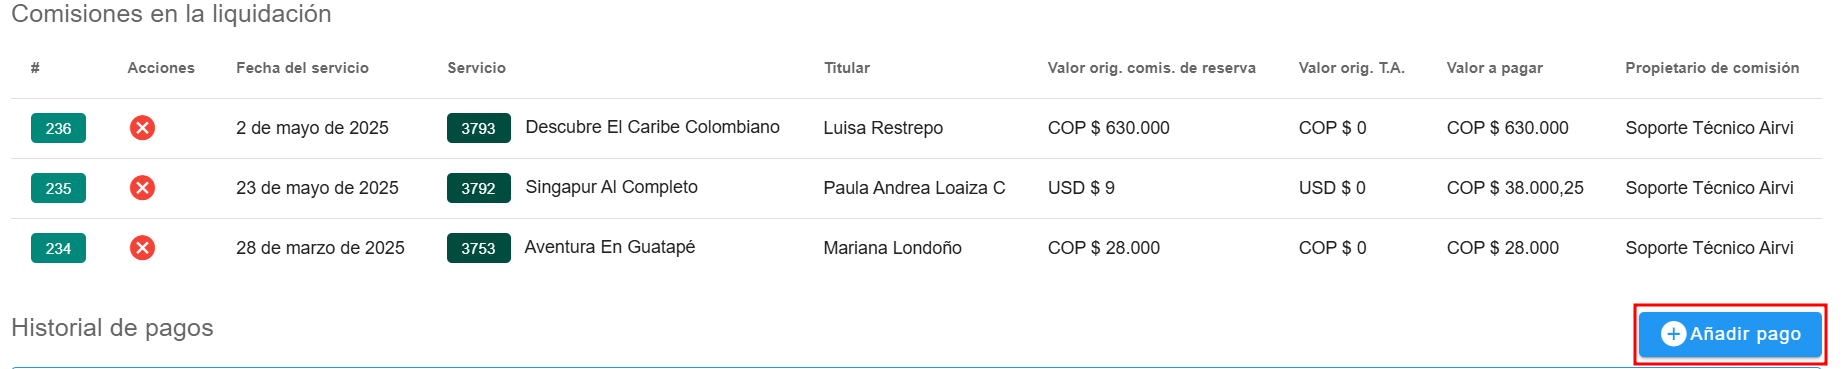1843x369 pixels.
Task: Open commission badge 235
Action: coord(58,188)
